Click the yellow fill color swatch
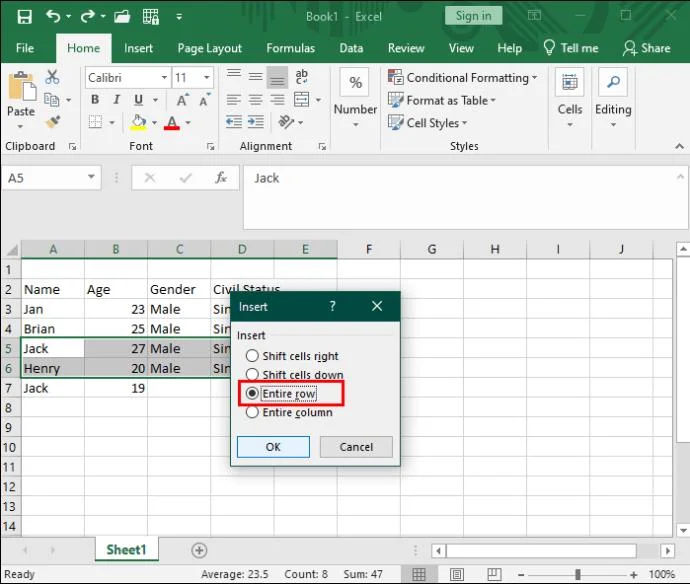The image size is (690, 584). click(138, 123)
